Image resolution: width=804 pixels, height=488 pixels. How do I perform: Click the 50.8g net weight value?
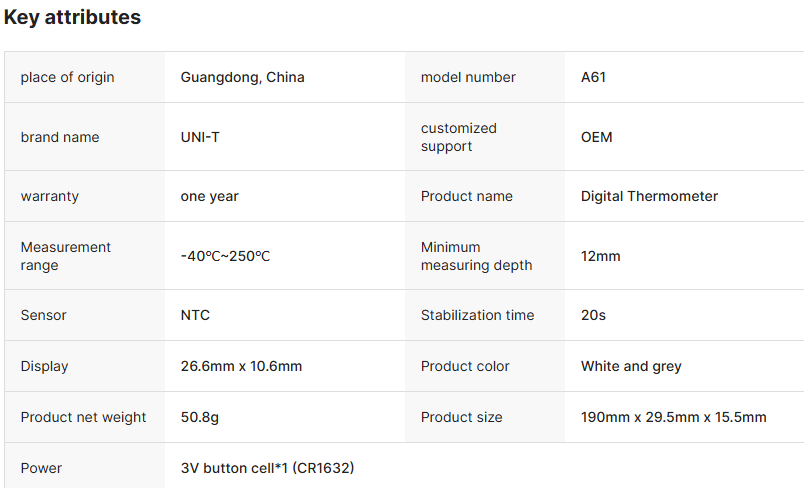point(201,417)
